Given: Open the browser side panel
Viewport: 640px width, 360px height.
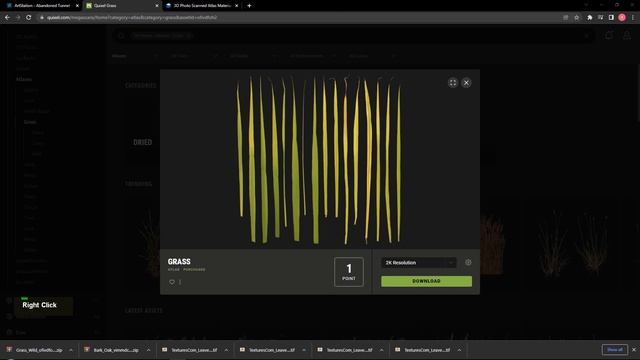Looking at the screenshot, I should coord(611,18).
